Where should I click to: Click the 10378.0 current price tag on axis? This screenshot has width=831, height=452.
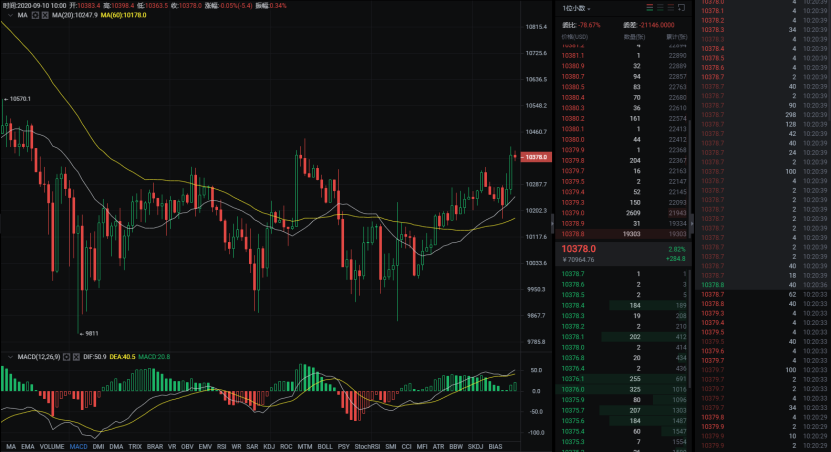[536, 157]
